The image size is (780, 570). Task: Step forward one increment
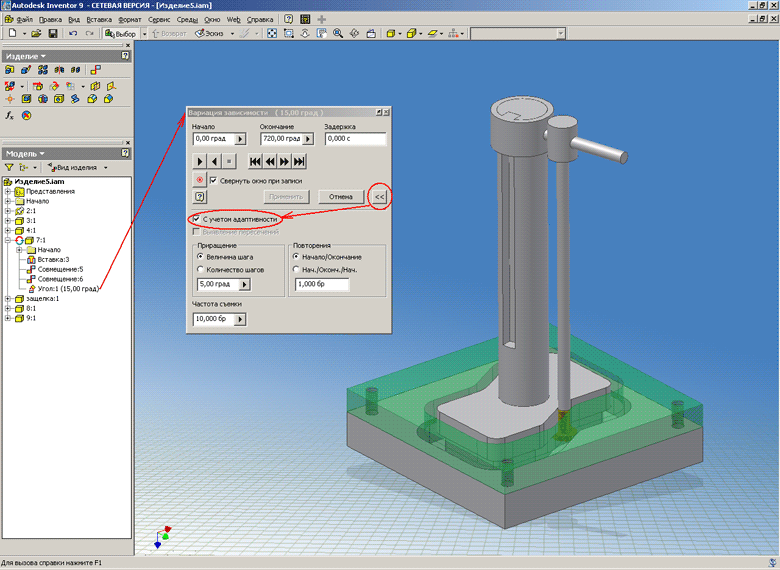click(x=285, y=161)
